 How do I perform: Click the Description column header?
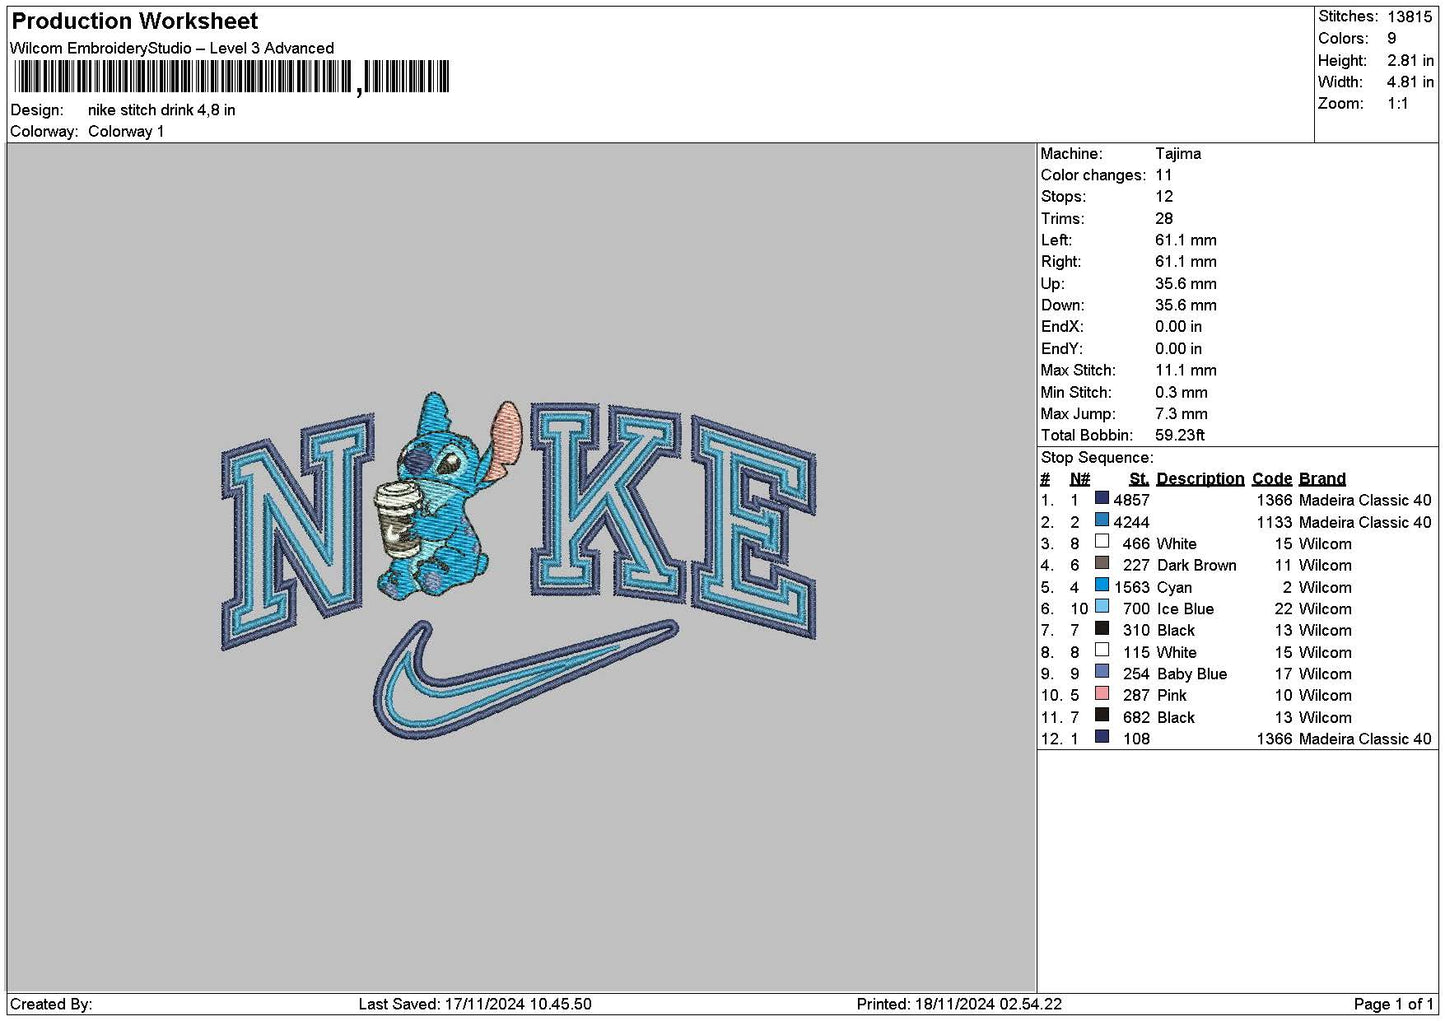[x=1200, y=479]
